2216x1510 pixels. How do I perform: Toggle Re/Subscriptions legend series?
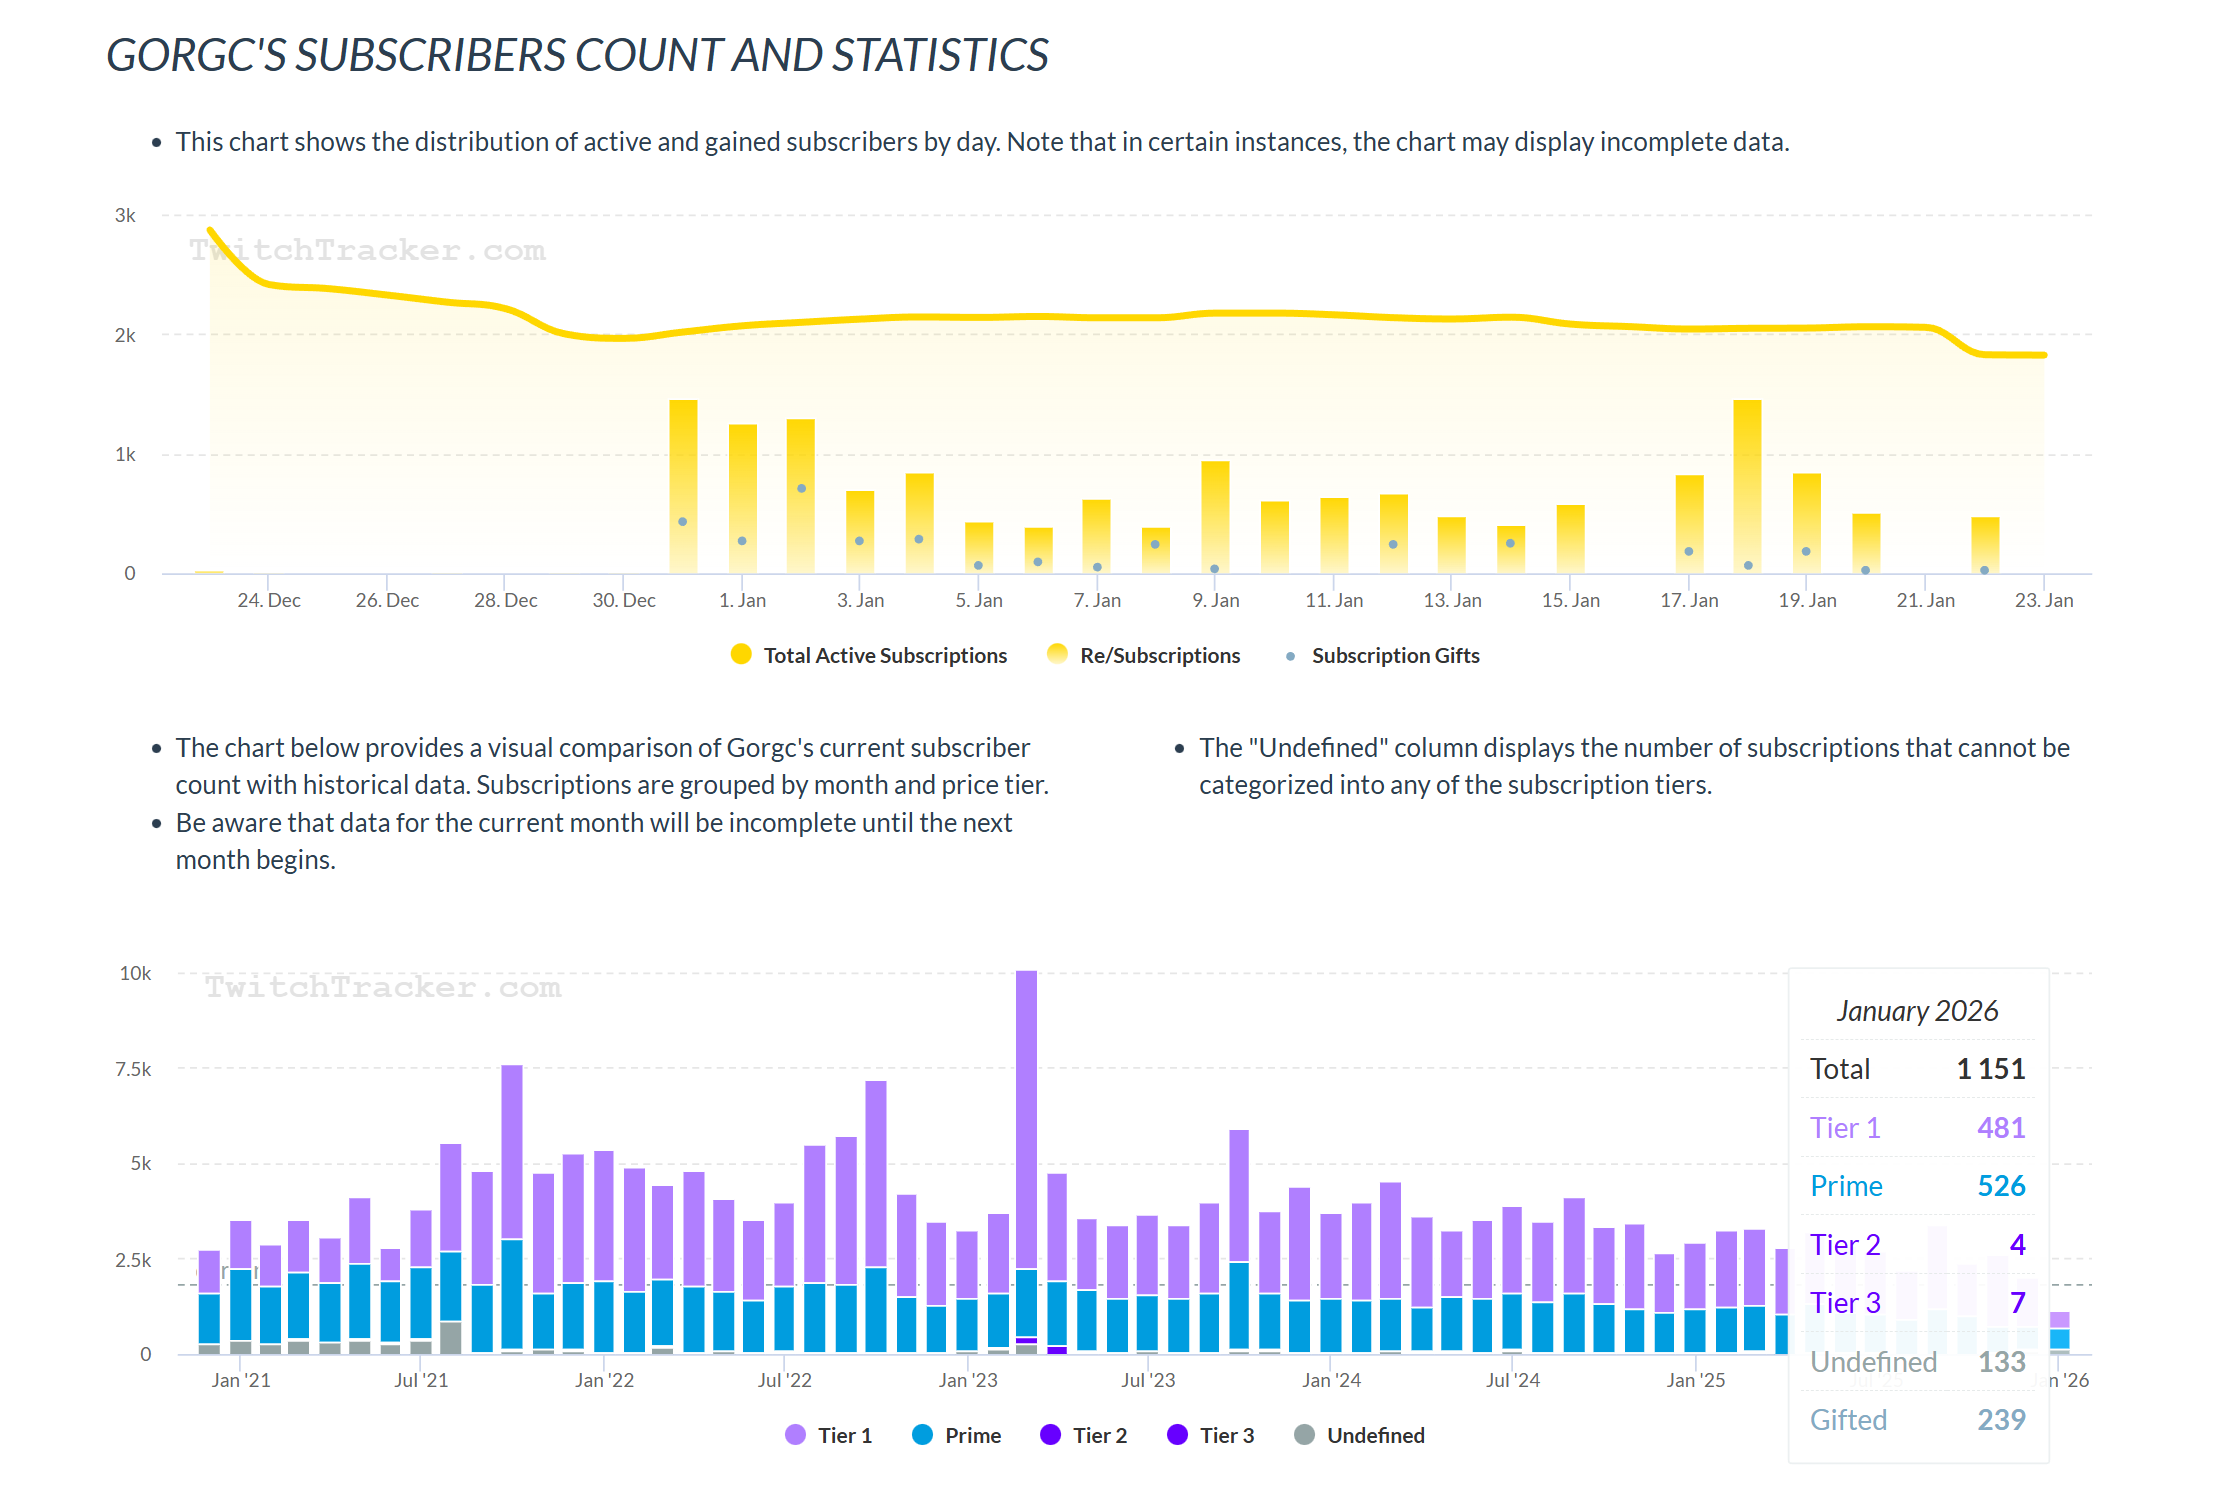(1159, 655)
